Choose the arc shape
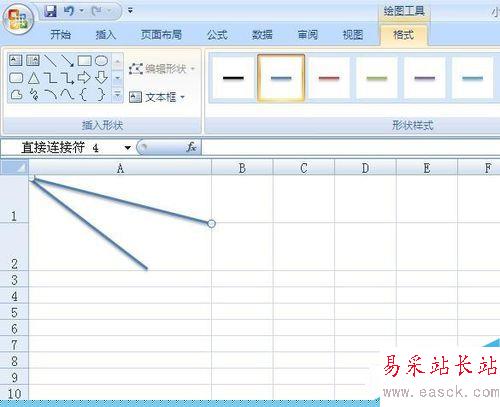 (51, 95)
